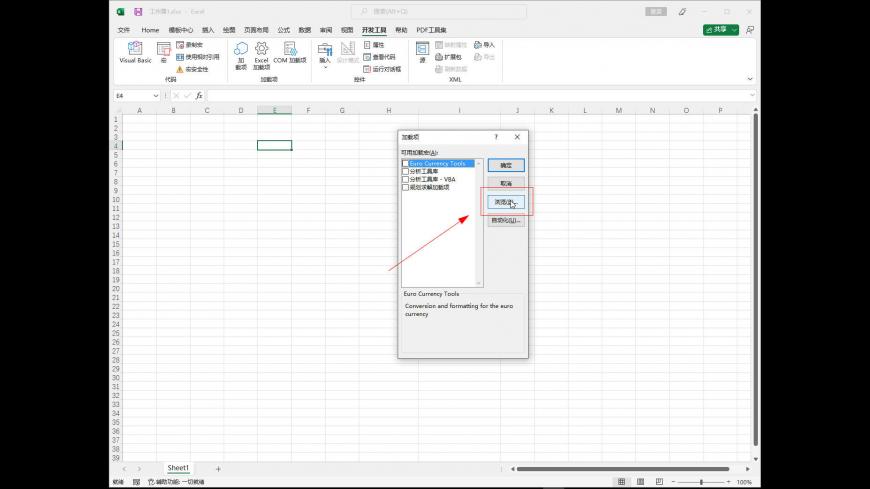The image size is (870, 489).
Task: Tick the 规划求解加载项 checkbox
Action: coord(405,187)
